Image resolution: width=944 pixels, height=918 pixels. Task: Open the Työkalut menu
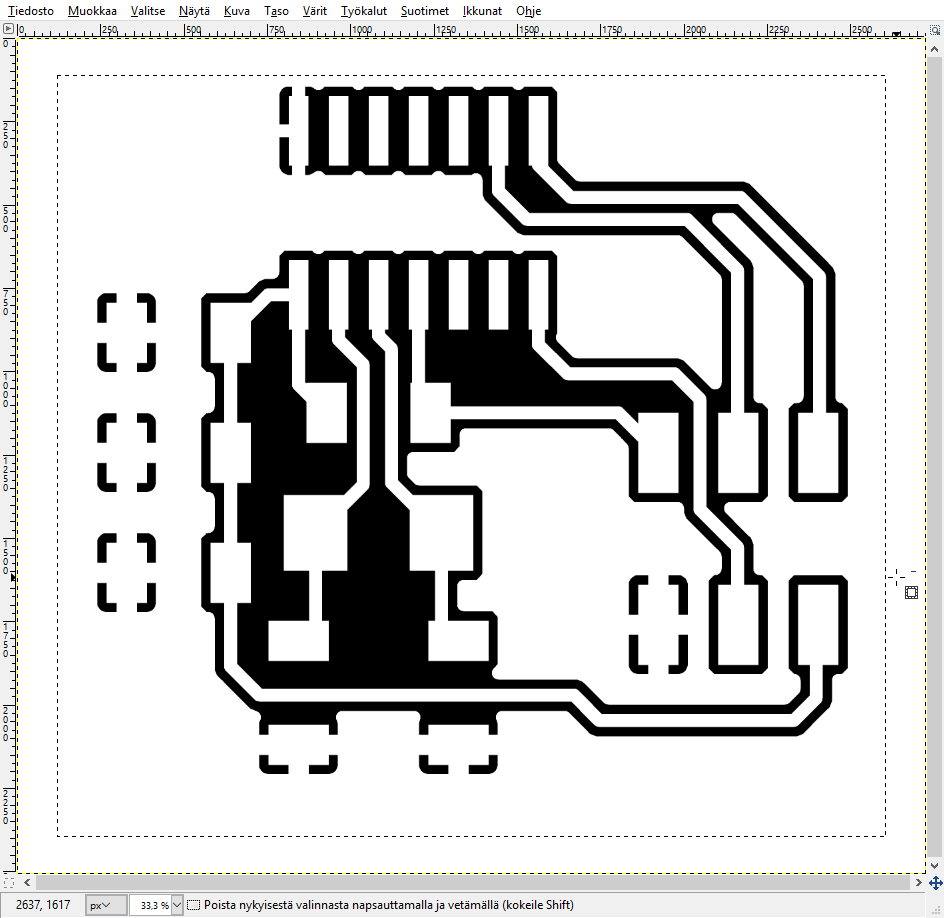pos(364,11)
